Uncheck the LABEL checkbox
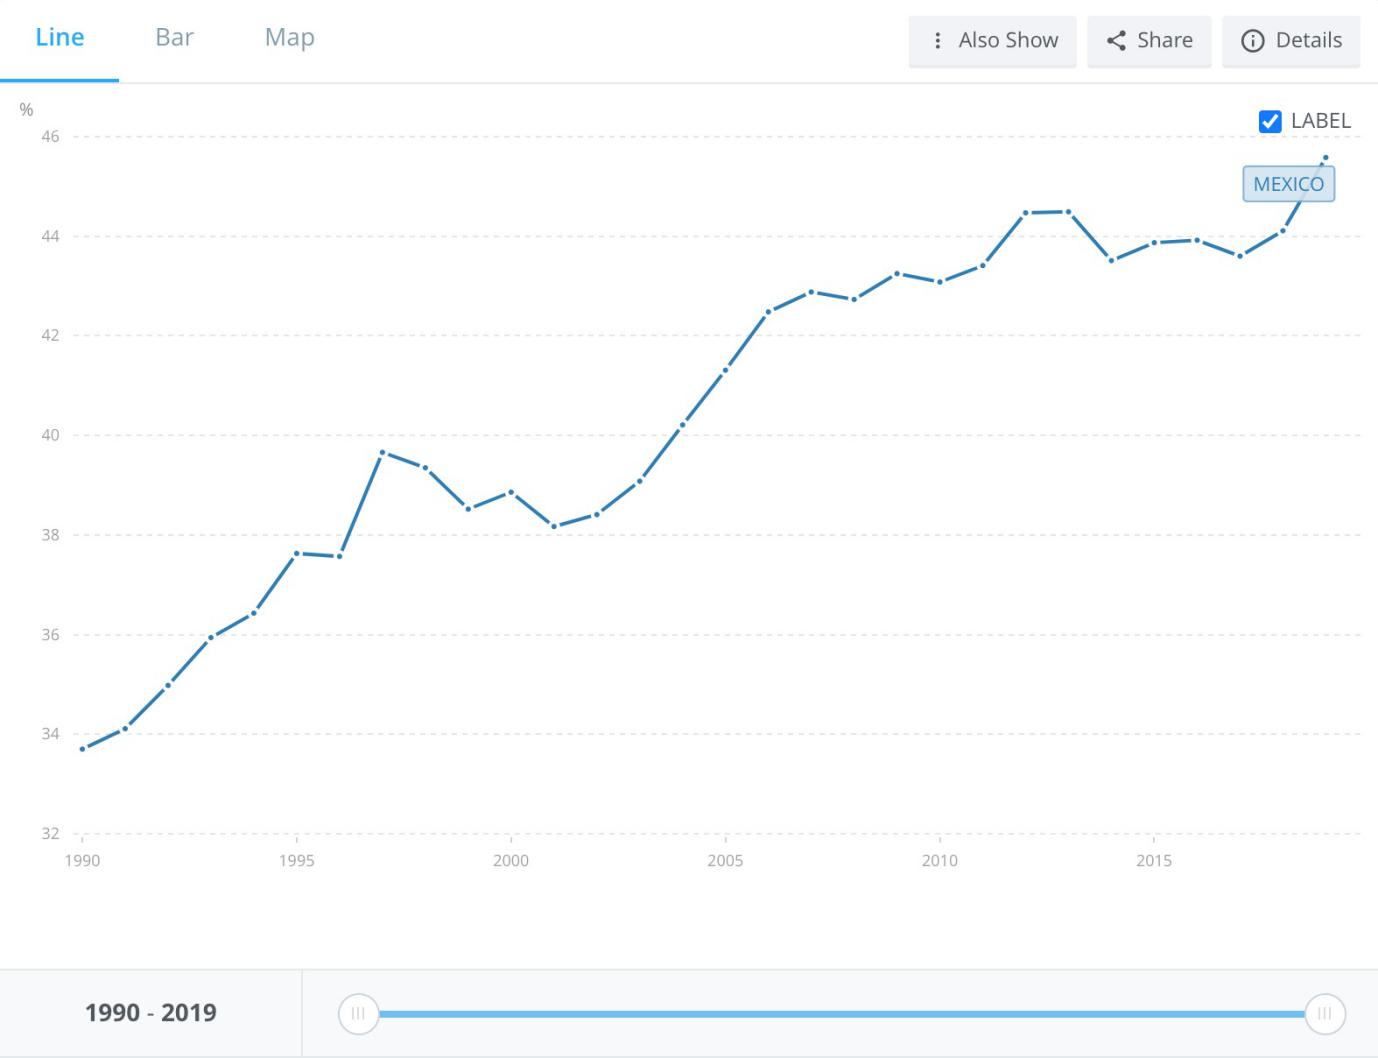 click(1270, 121)
